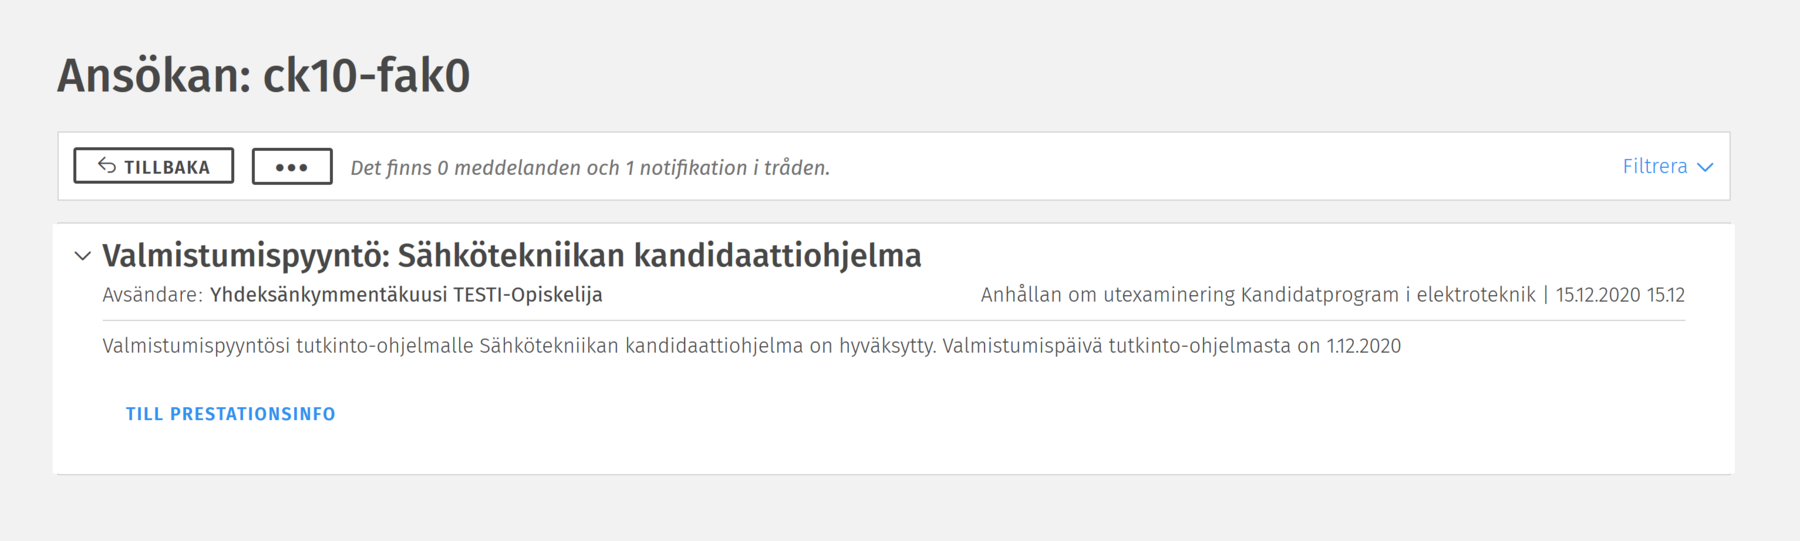Click the Anhållan om utexaminering category text

[1108, 295]
